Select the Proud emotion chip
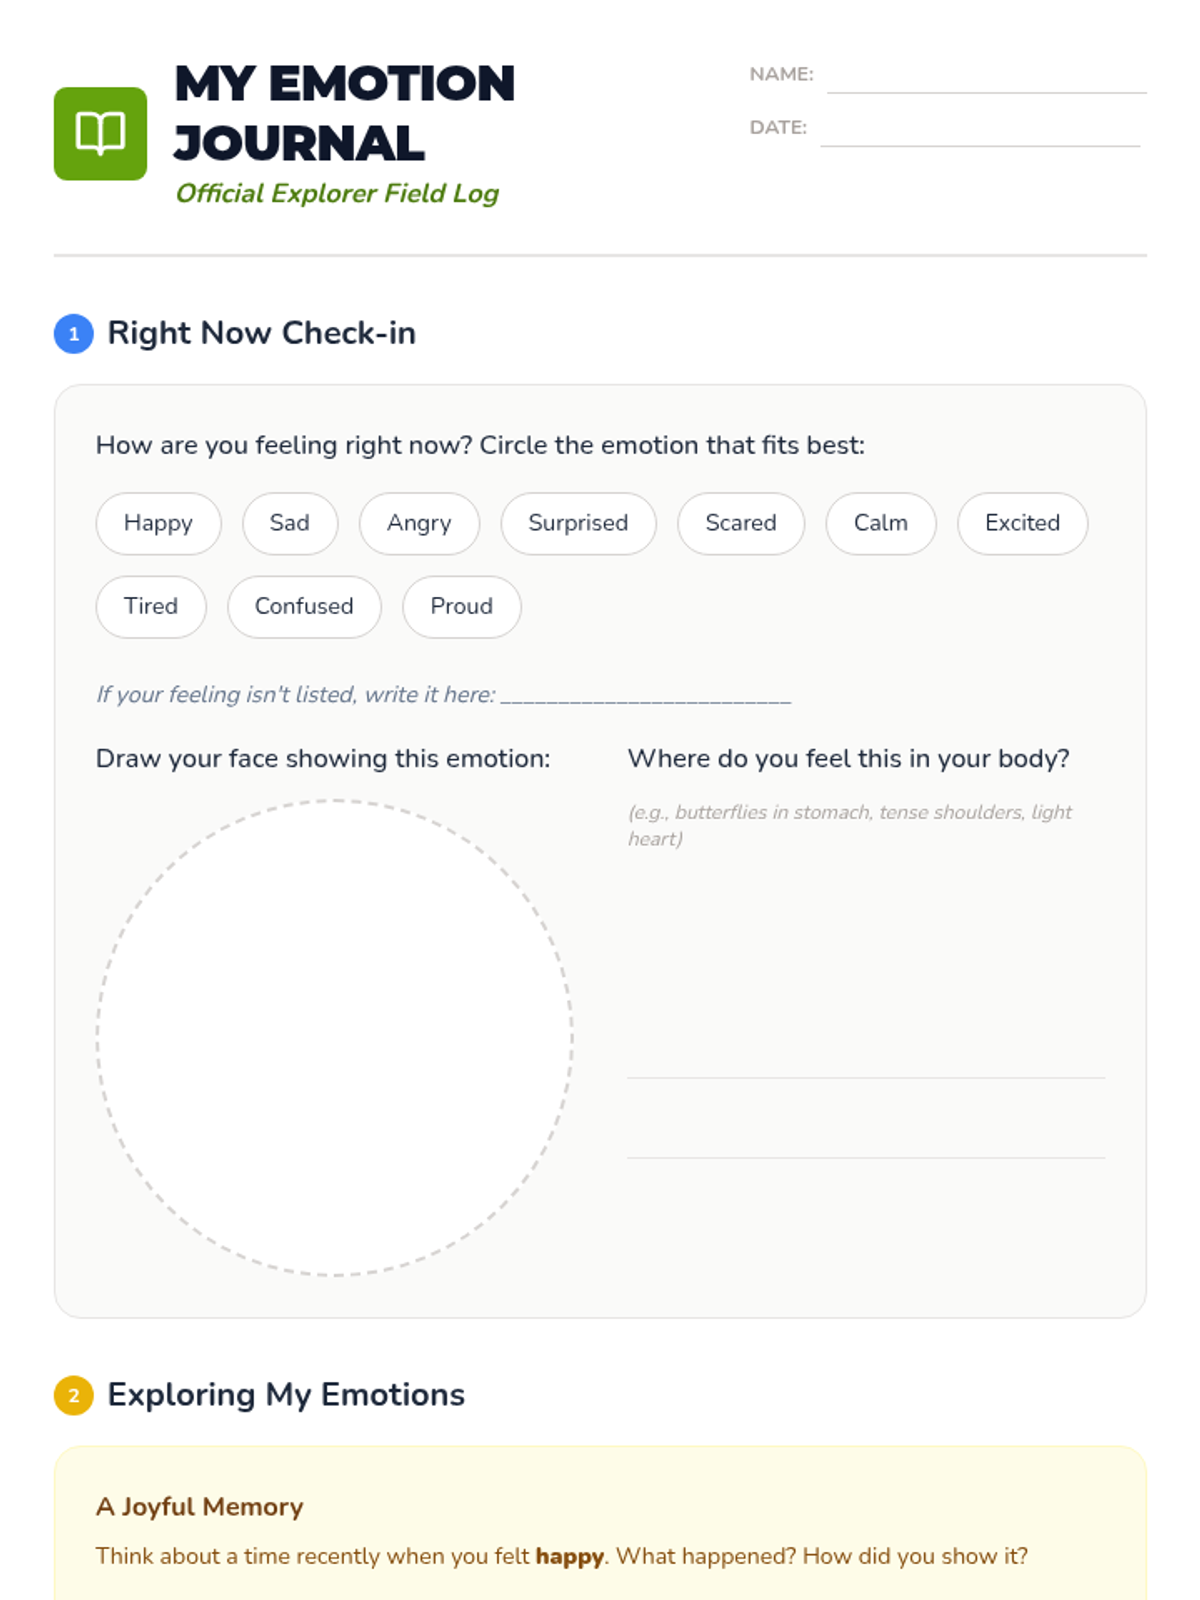This screenshot has height=1600, width=1200. [462, 606]
